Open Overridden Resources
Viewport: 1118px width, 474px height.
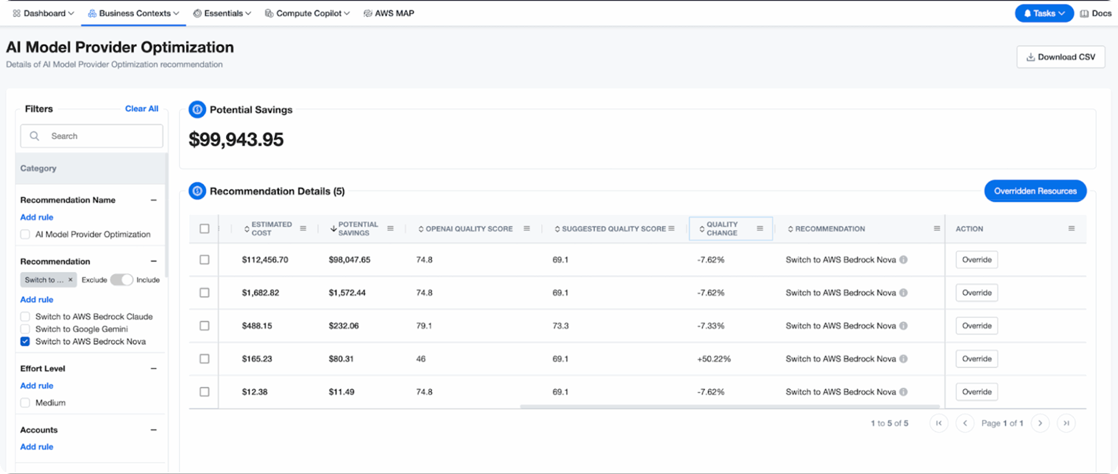[1035, 190]
